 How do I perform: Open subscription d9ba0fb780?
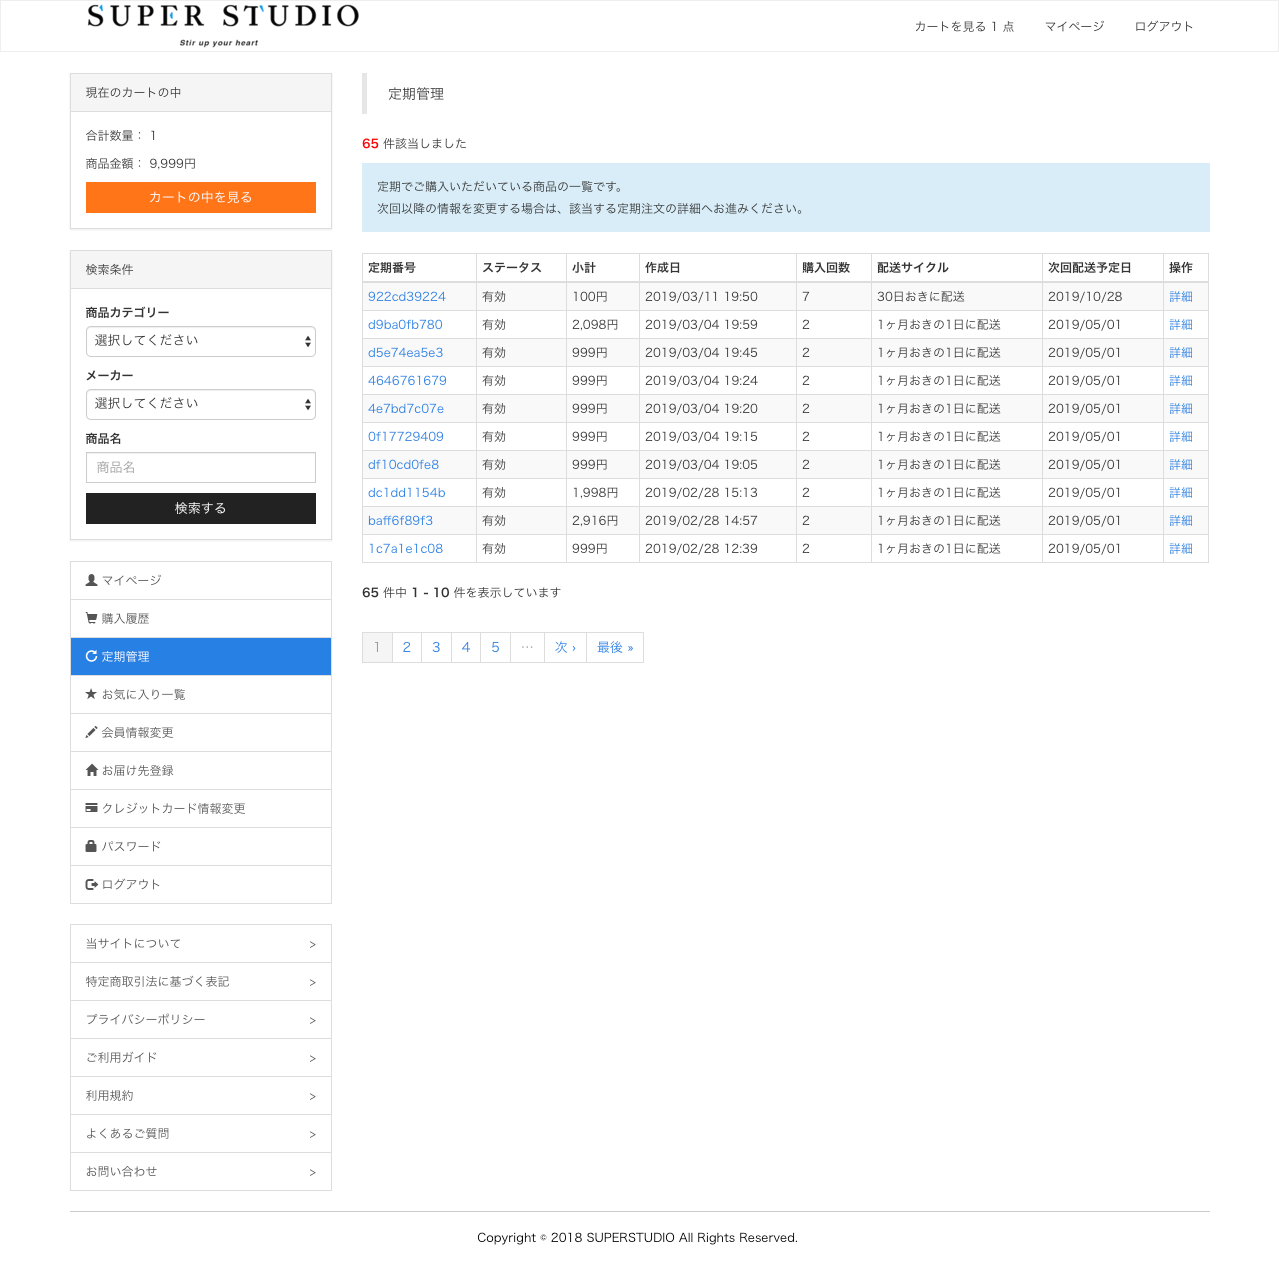405,325
